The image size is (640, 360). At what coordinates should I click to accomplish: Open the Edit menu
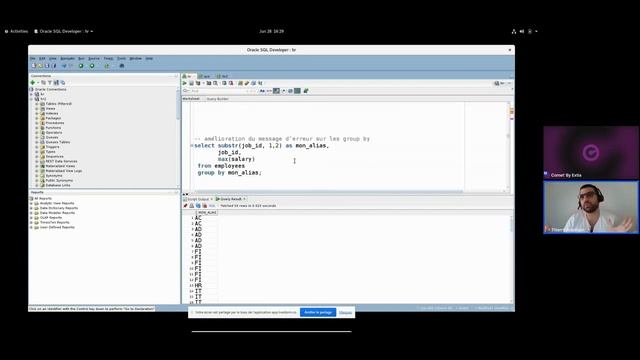[x=42, y=58]
